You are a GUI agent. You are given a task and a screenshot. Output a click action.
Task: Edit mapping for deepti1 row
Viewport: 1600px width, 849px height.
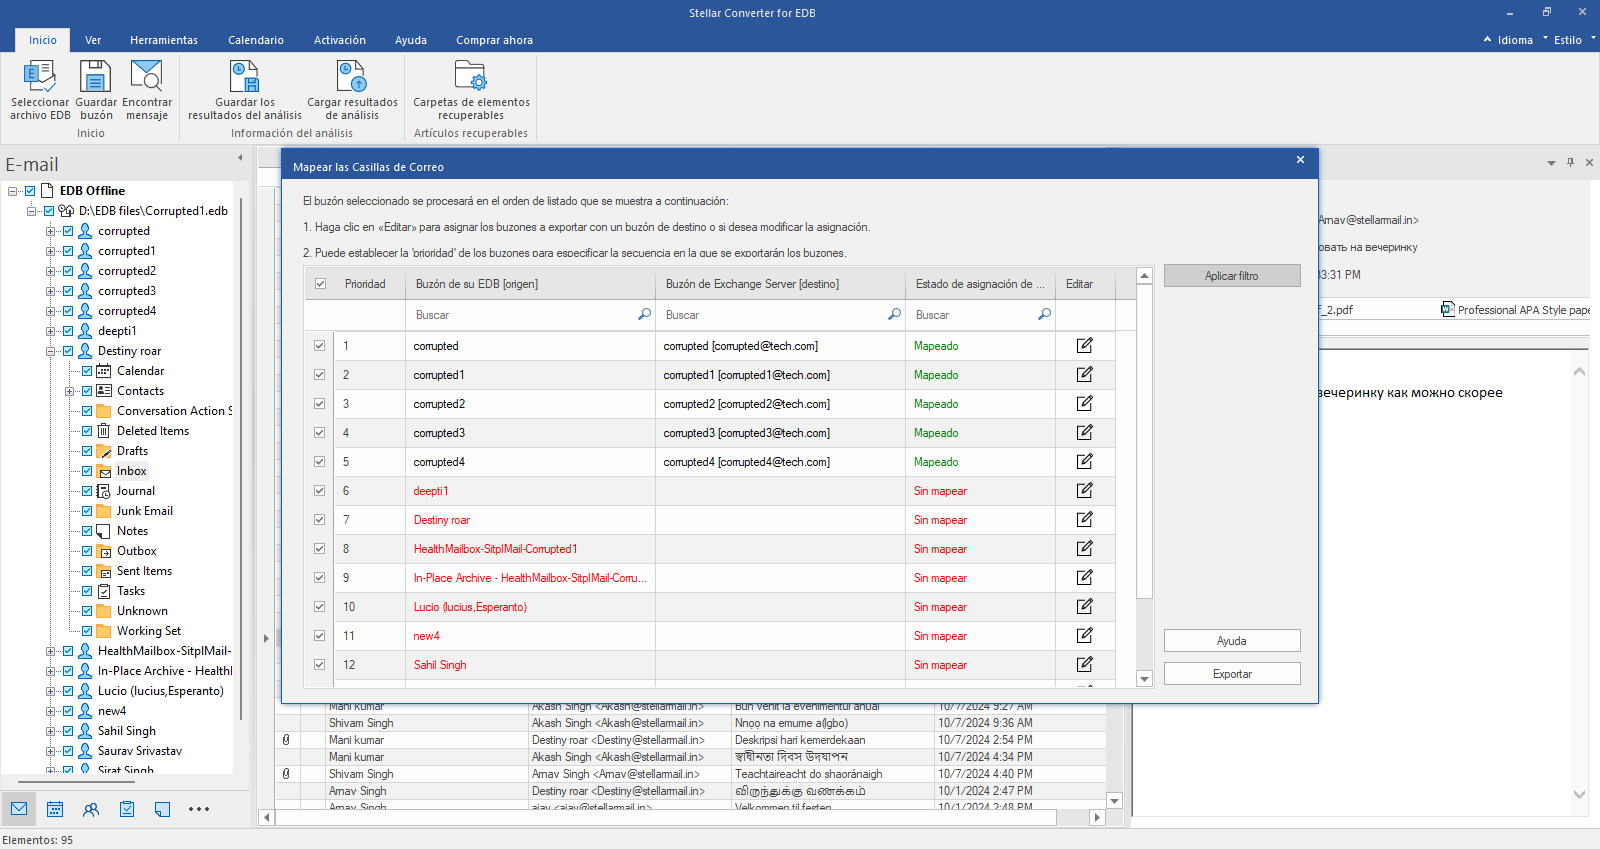[x=1085, y=491]
